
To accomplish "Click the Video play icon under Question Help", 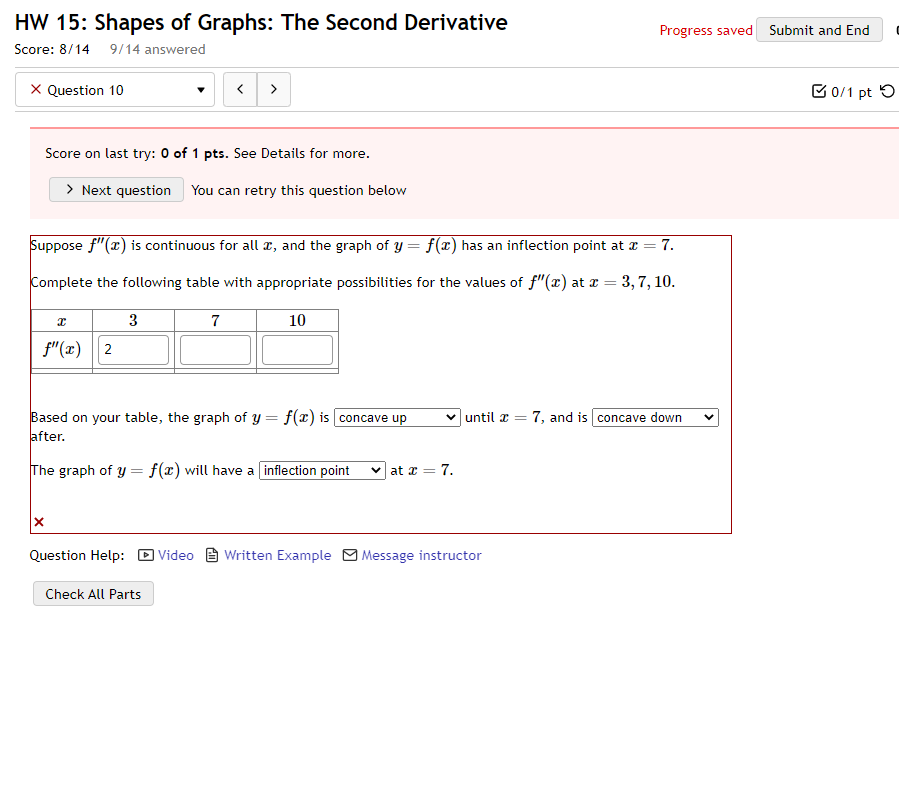I will click(146, 555).
